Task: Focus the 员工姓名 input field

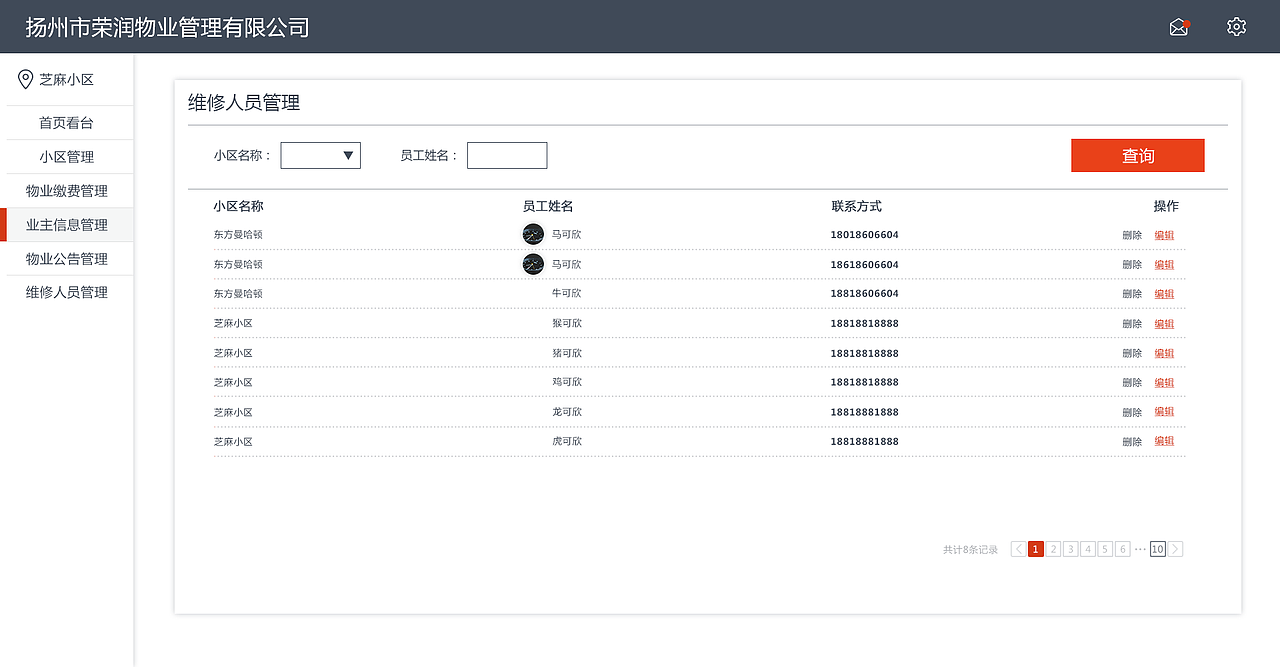Action: click(507, 155)
